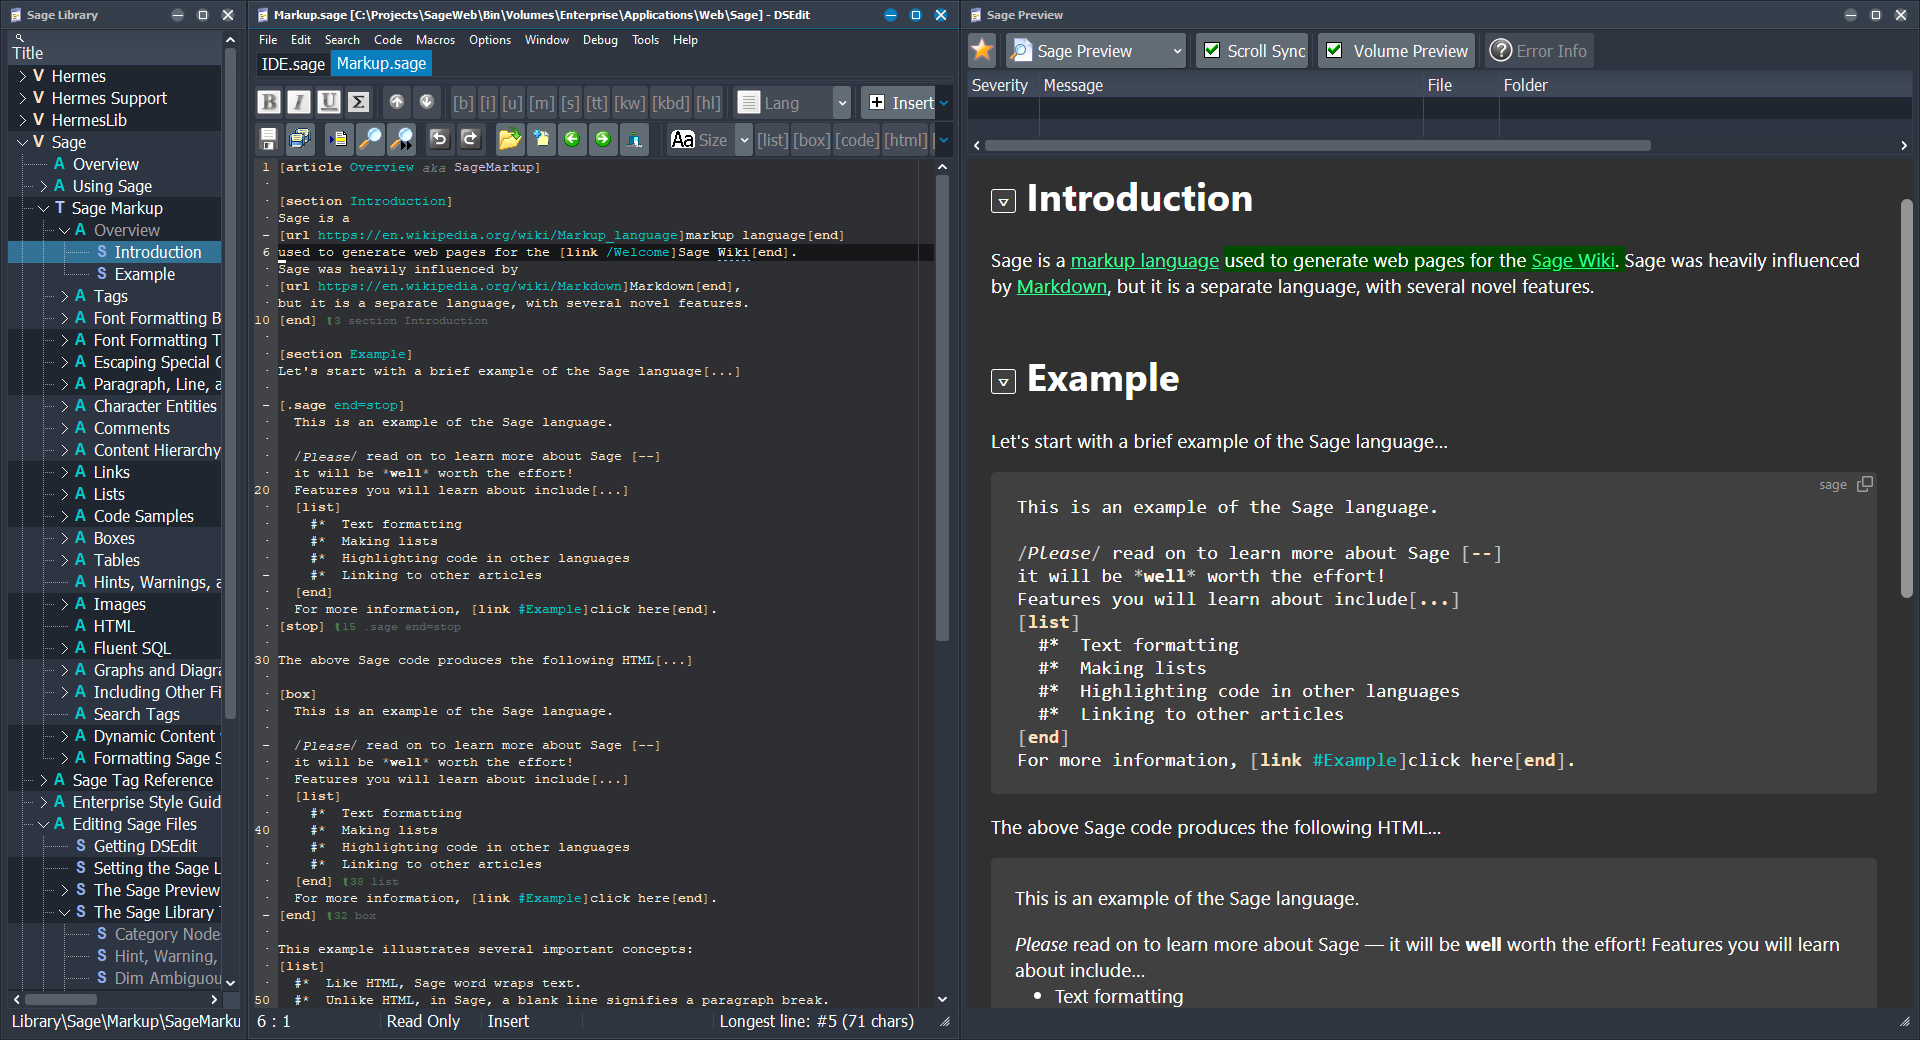This screenshot has height=1040, width=1920.
Task: Click the green Forward arrow icon
Action: tap(603, 139)
